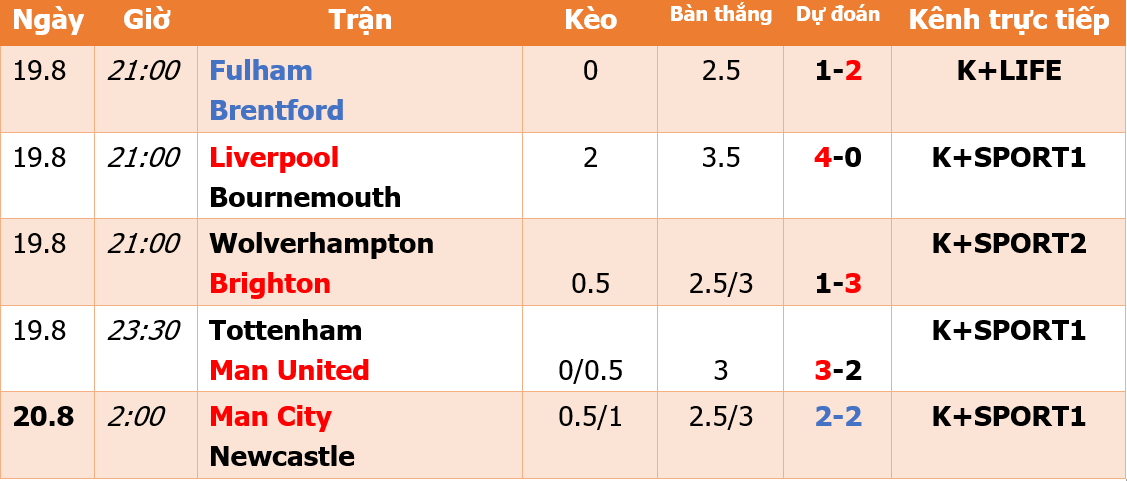
Task: Click the 2-2 prediction score
Action: tap(838, 417)
